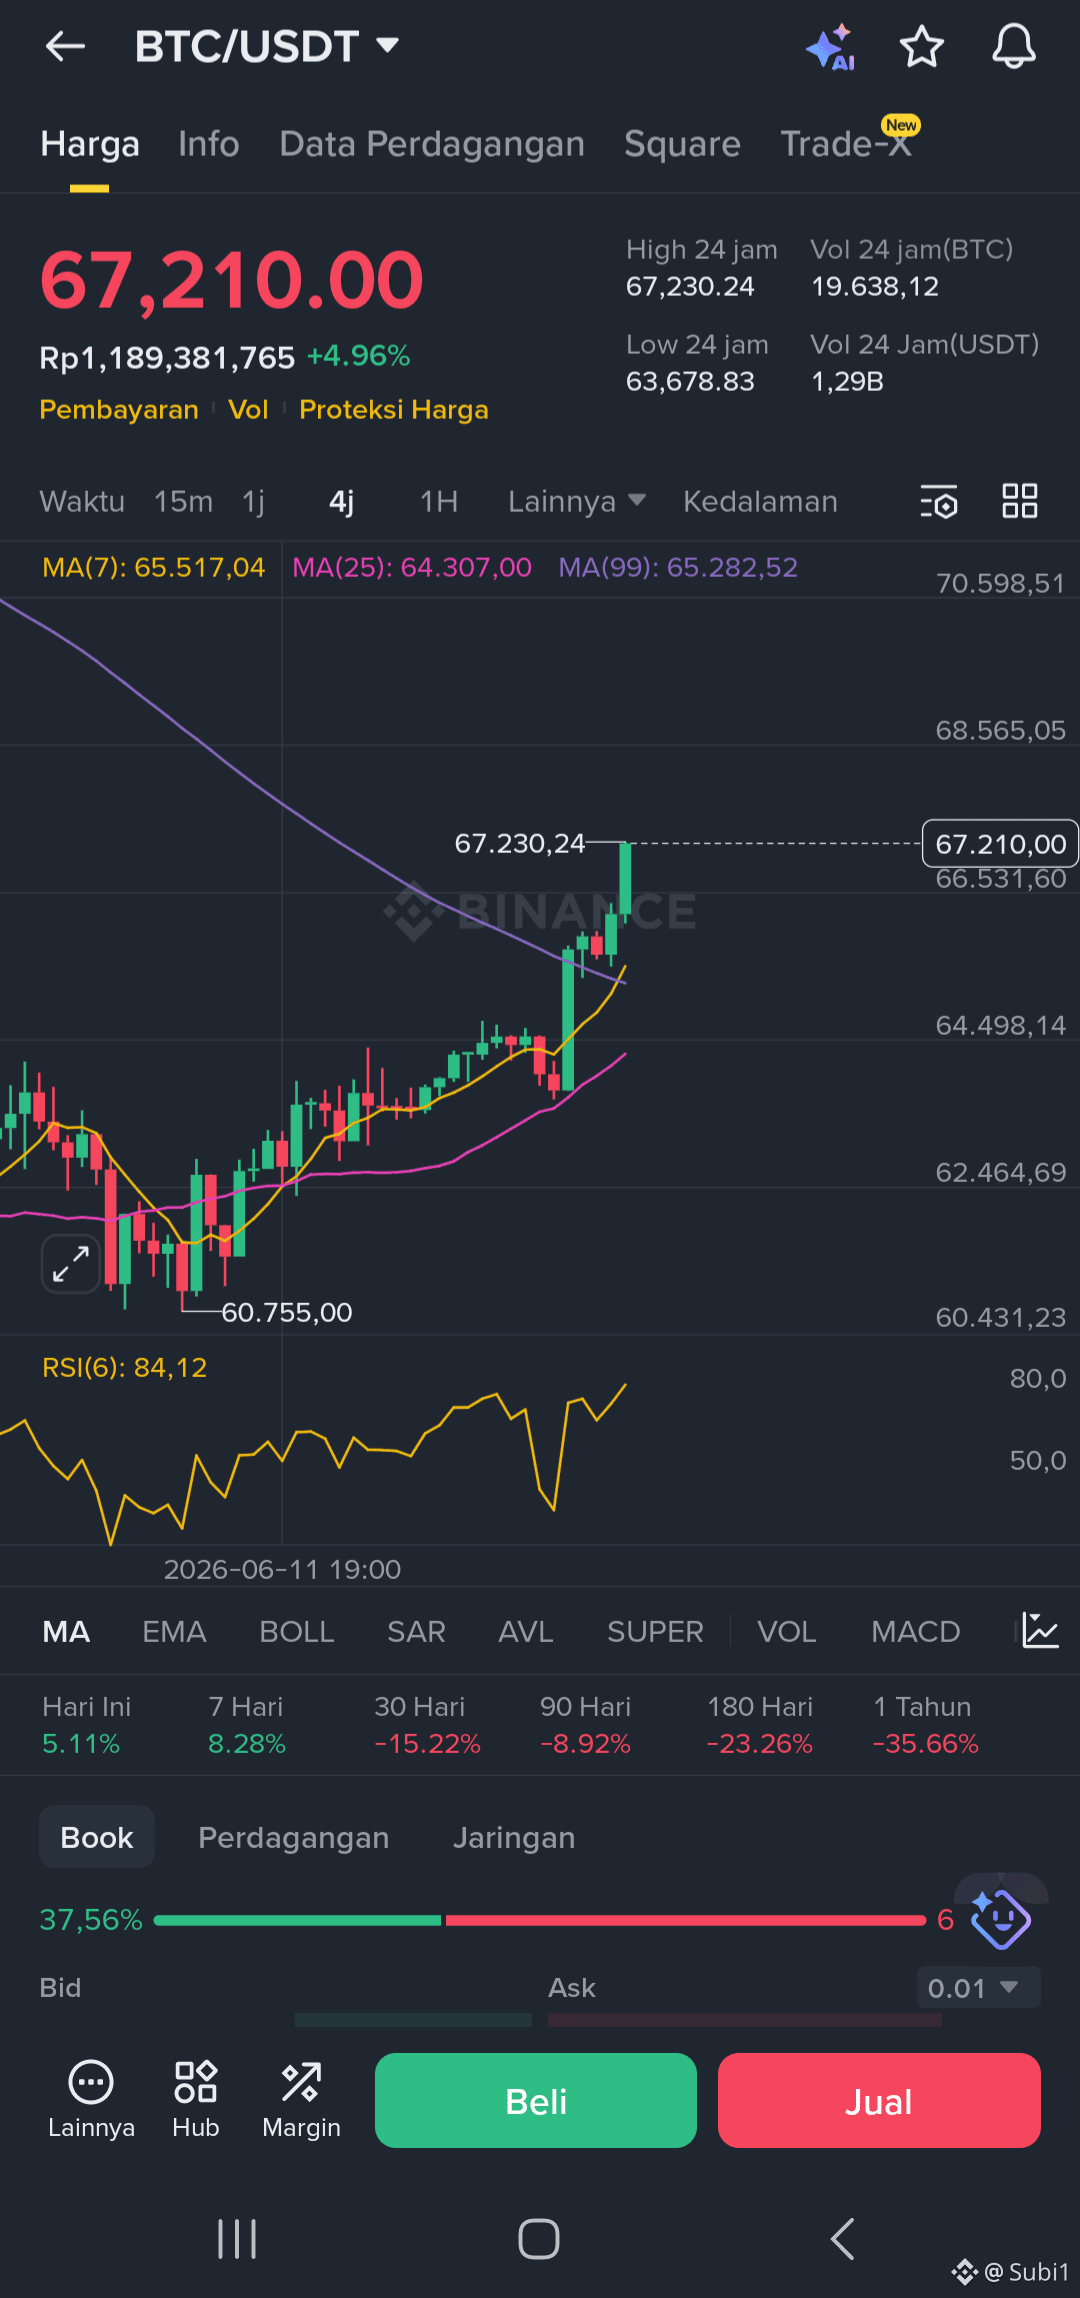Toggle the BOLL indicator
This screenshot has width=1080, height=2298.
[297, 1631]
